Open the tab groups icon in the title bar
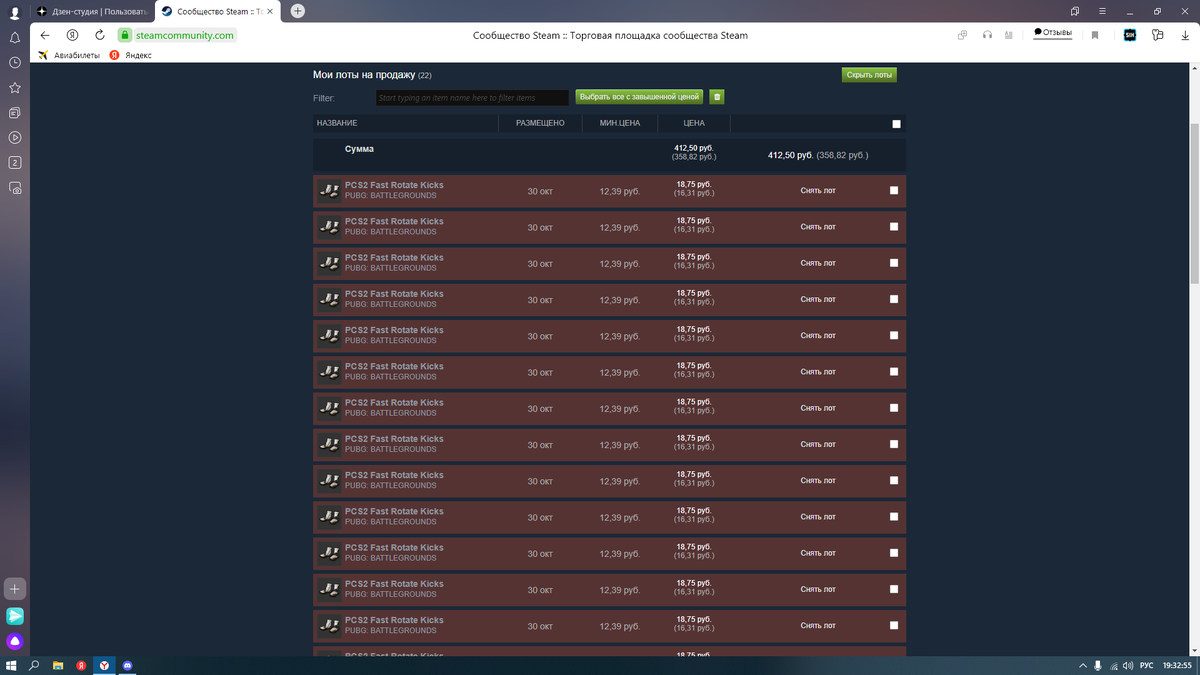1200x675 pixels. point(1075,11)
